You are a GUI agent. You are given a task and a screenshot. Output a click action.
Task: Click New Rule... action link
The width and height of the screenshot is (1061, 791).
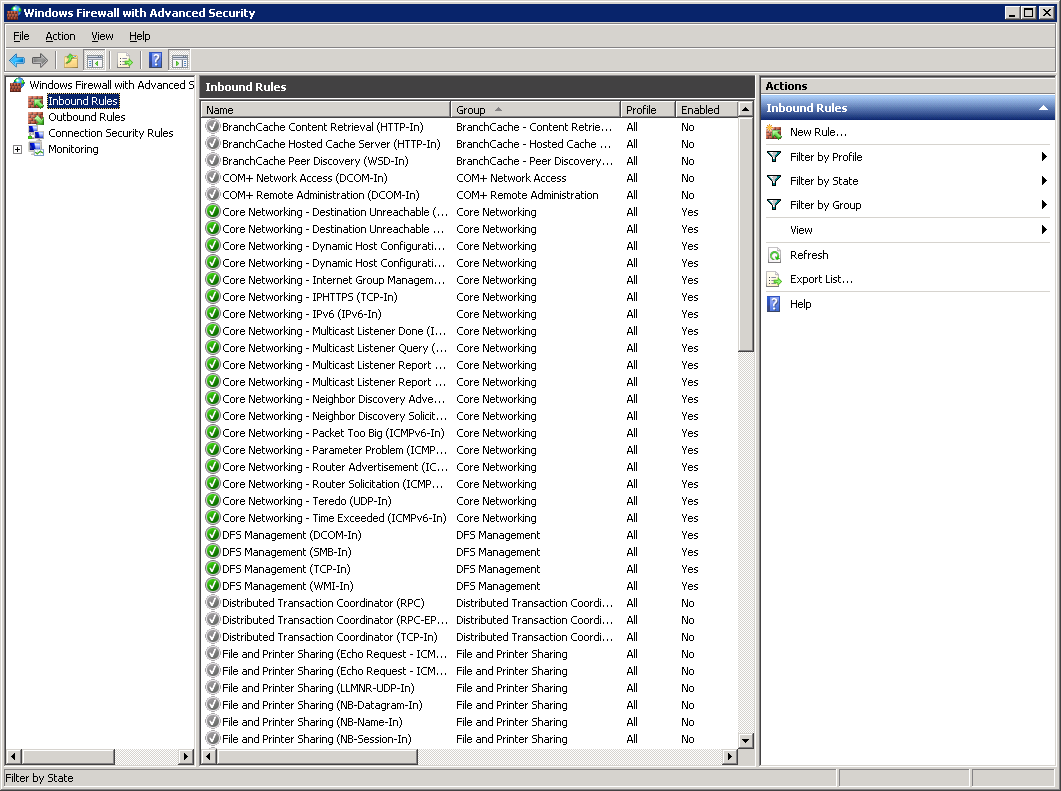point(818,132)
